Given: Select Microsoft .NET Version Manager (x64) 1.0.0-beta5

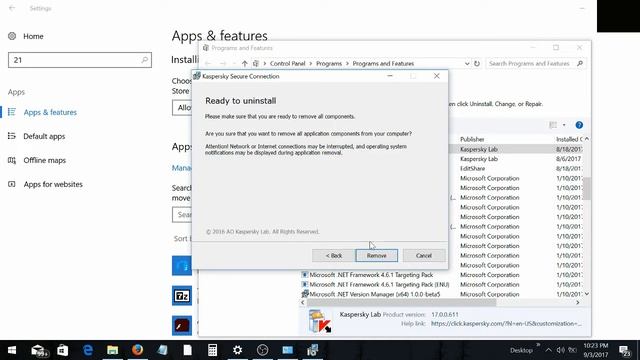Looking at the screenshot, I should (375, 294).
